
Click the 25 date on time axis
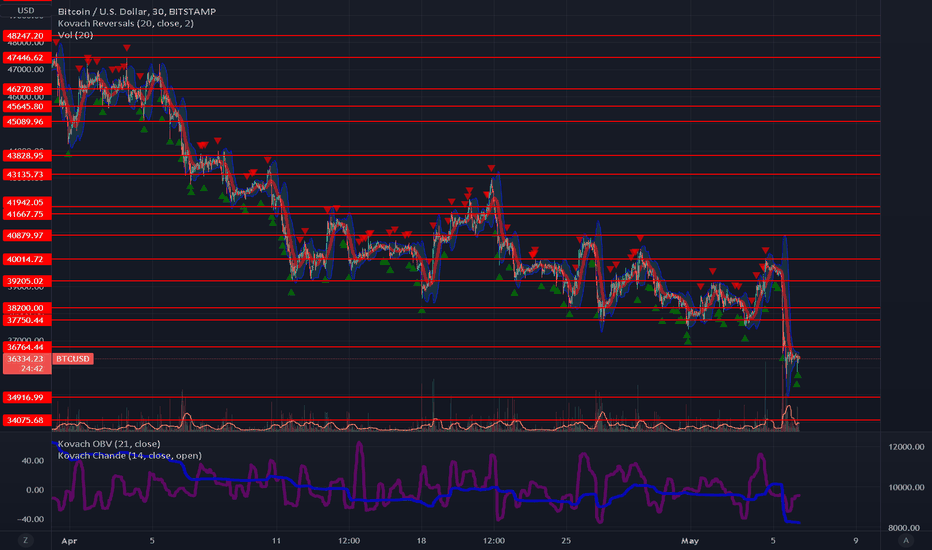pyautogui.click(x=566, y=541)
